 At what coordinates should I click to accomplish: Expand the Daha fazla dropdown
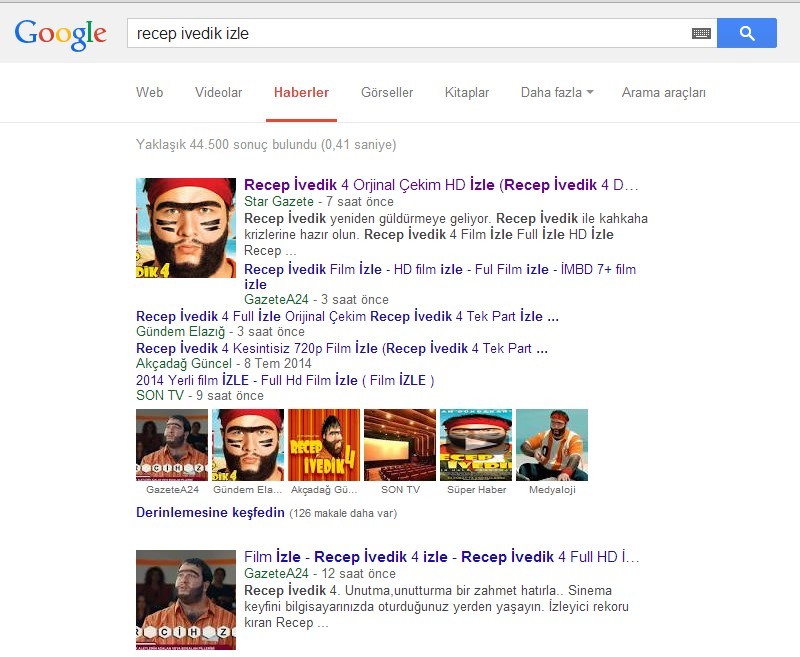(557, 92)
